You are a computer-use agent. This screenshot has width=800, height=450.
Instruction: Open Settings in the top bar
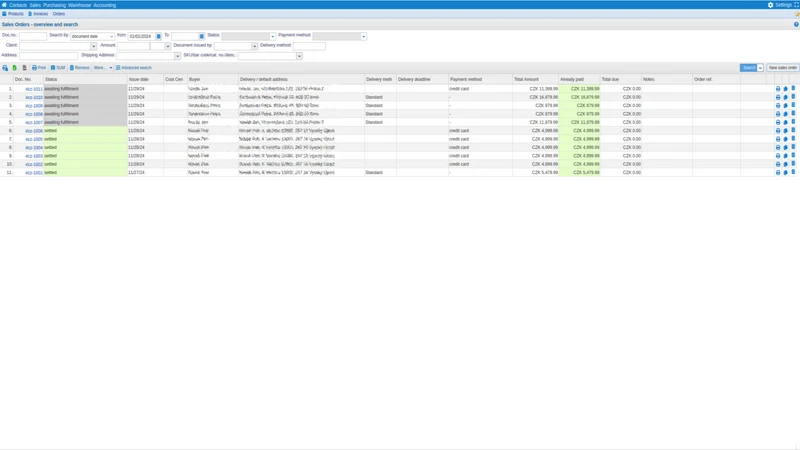click(780, 5)
